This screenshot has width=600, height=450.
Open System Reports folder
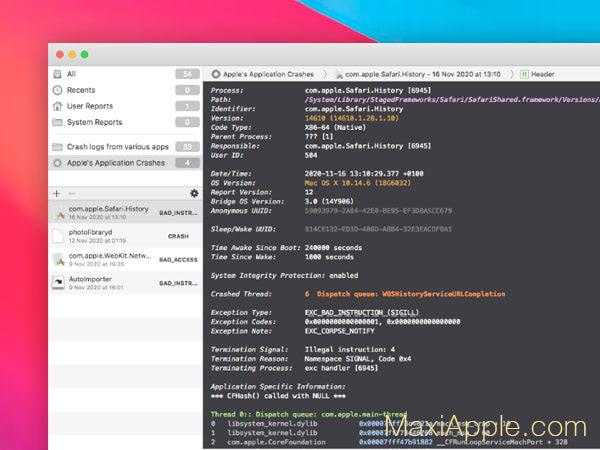125,122
